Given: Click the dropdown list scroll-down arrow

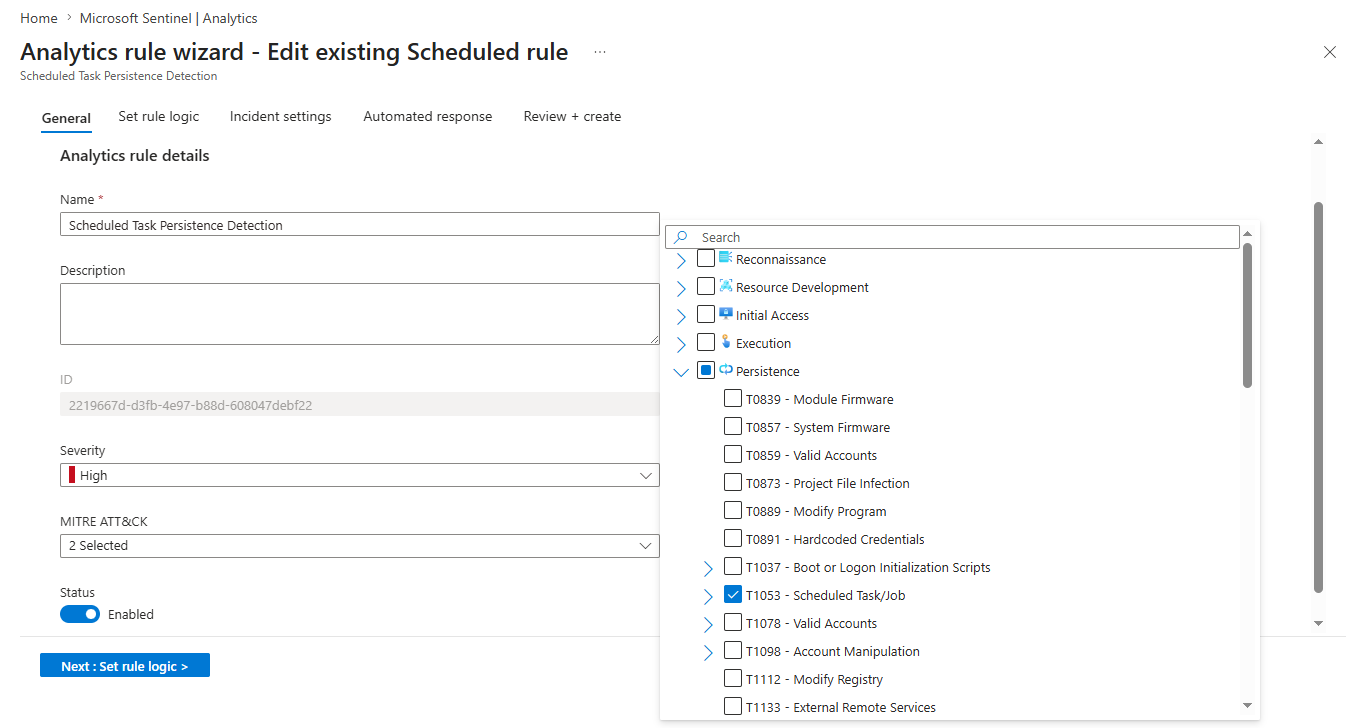Looking at the screenshot, I should click(x=1247, y=705).
